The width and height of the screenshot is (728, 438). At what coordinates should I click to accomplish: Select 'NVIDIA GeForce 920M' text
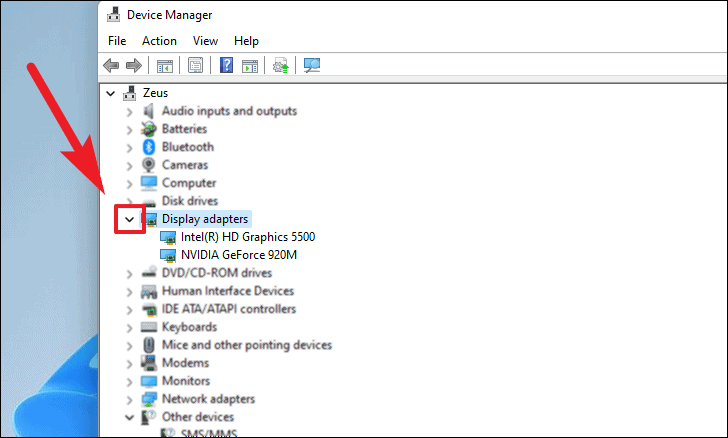pos(239,255)
